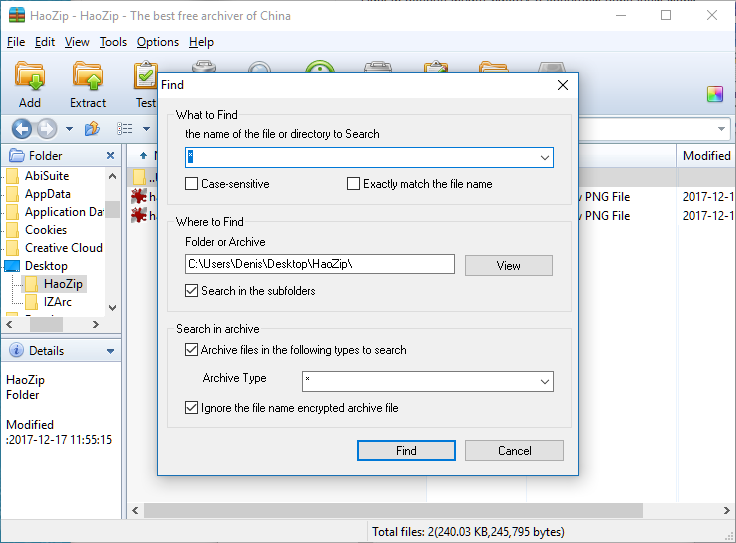This screenshot has height=543, width=736.
Task: Click the file list horizontal scrollbar
Action: point(393,510)
